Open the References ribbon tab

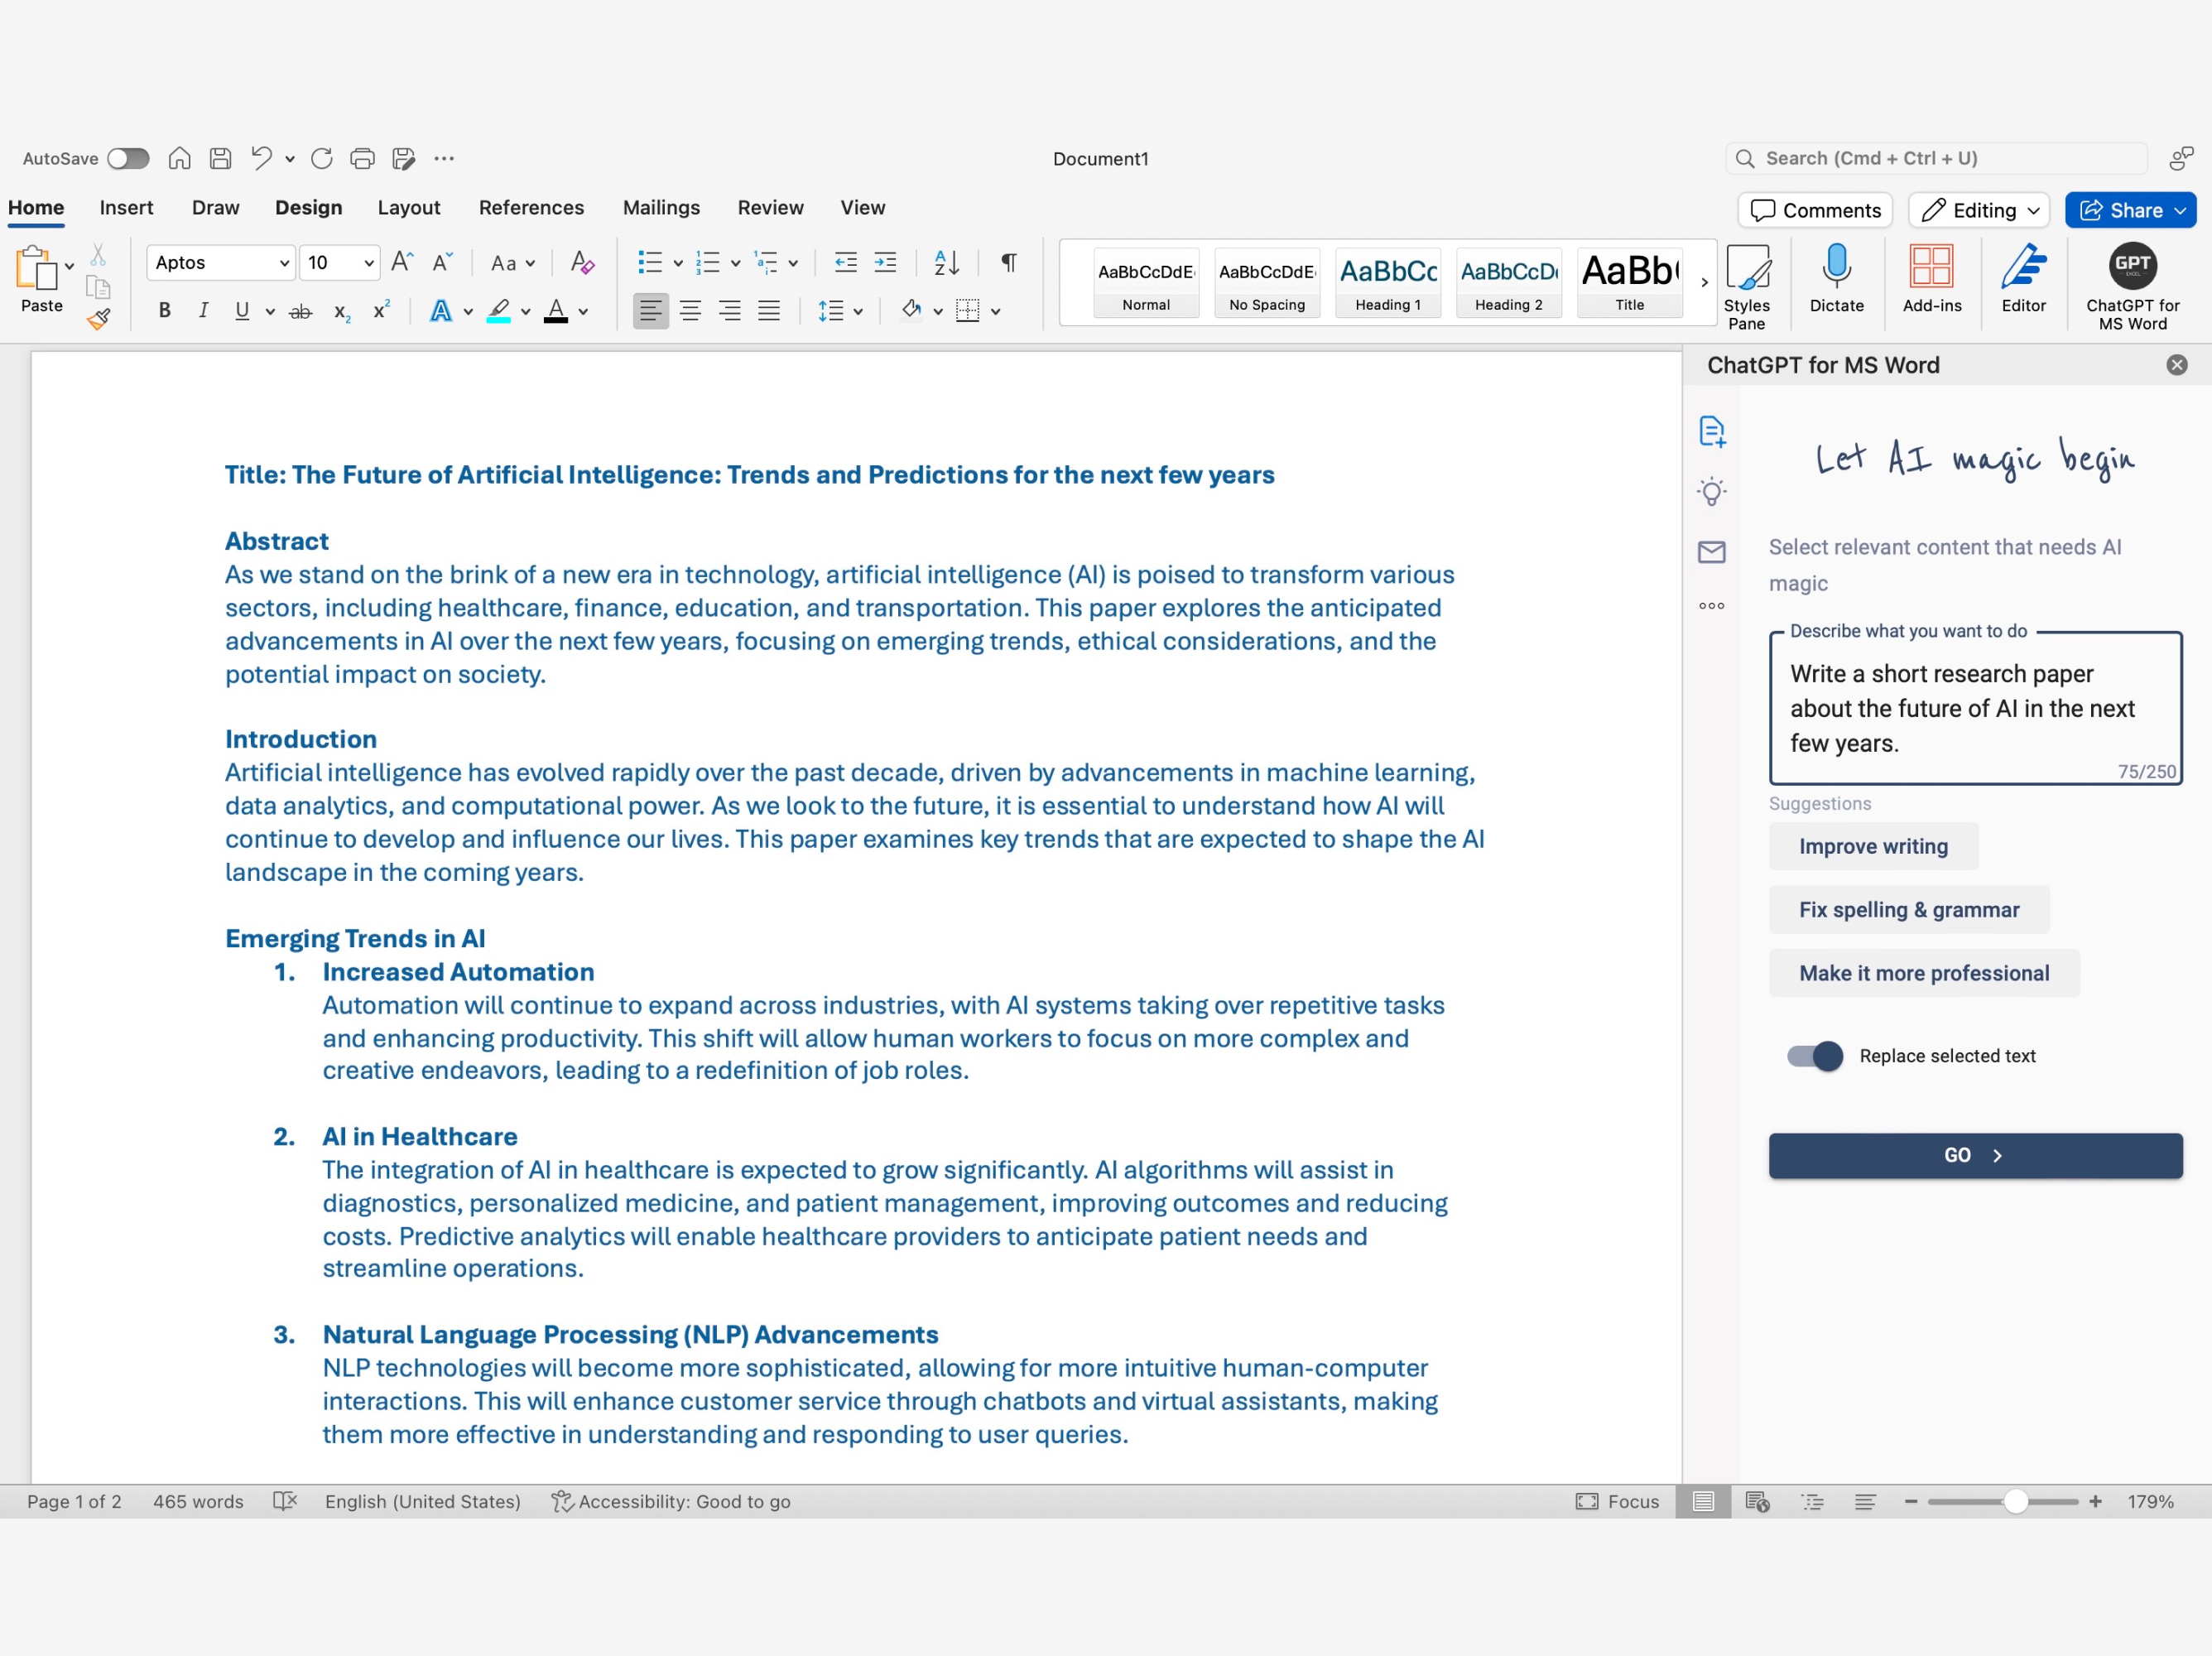(531, 207)
